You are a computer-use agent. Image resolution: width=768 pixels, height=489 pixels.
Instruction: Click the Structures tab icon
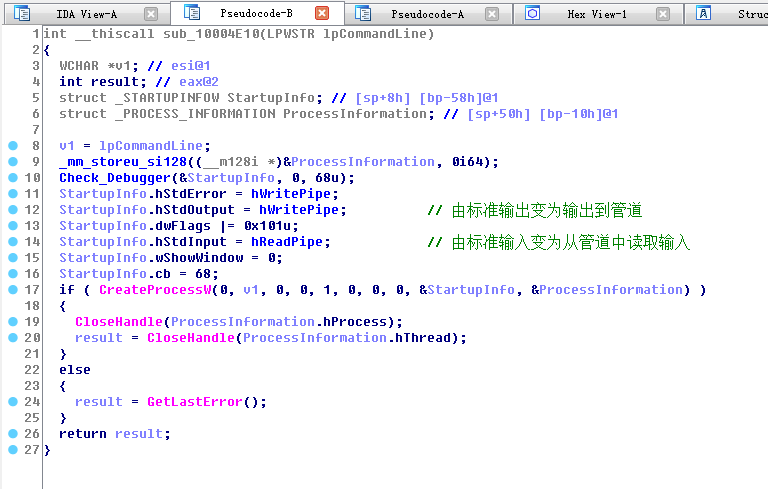(703, 13)
